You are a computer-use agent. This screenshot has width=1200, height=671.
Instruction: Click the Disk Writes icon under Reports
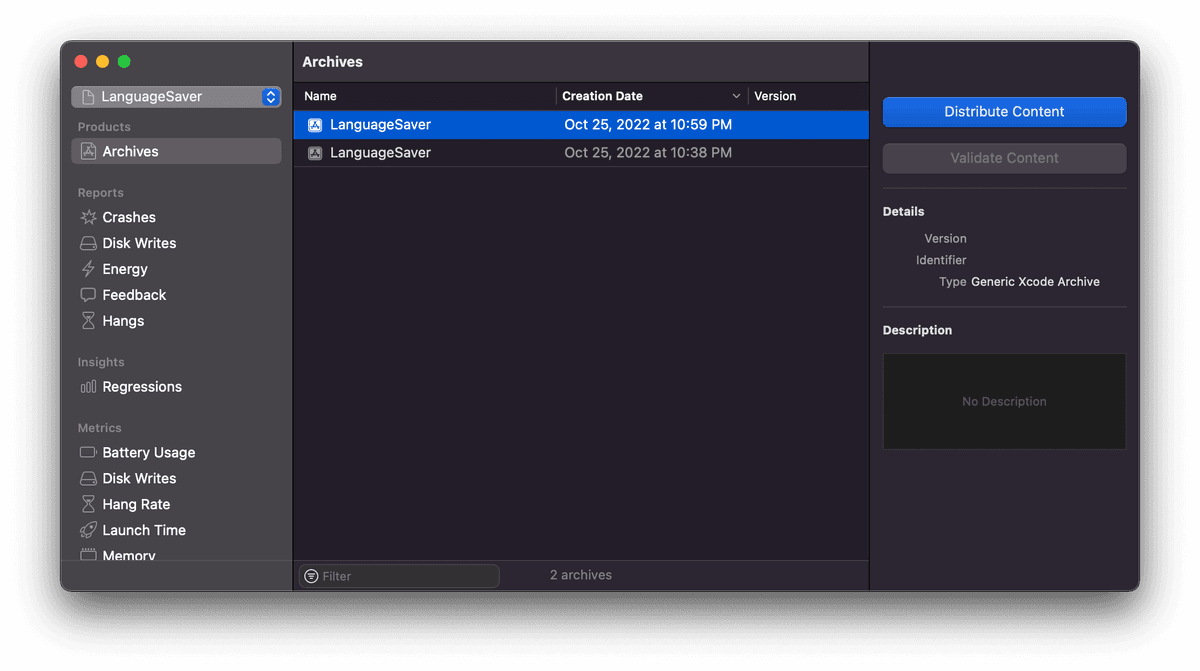pyautogui.click(x=88, y=243)
